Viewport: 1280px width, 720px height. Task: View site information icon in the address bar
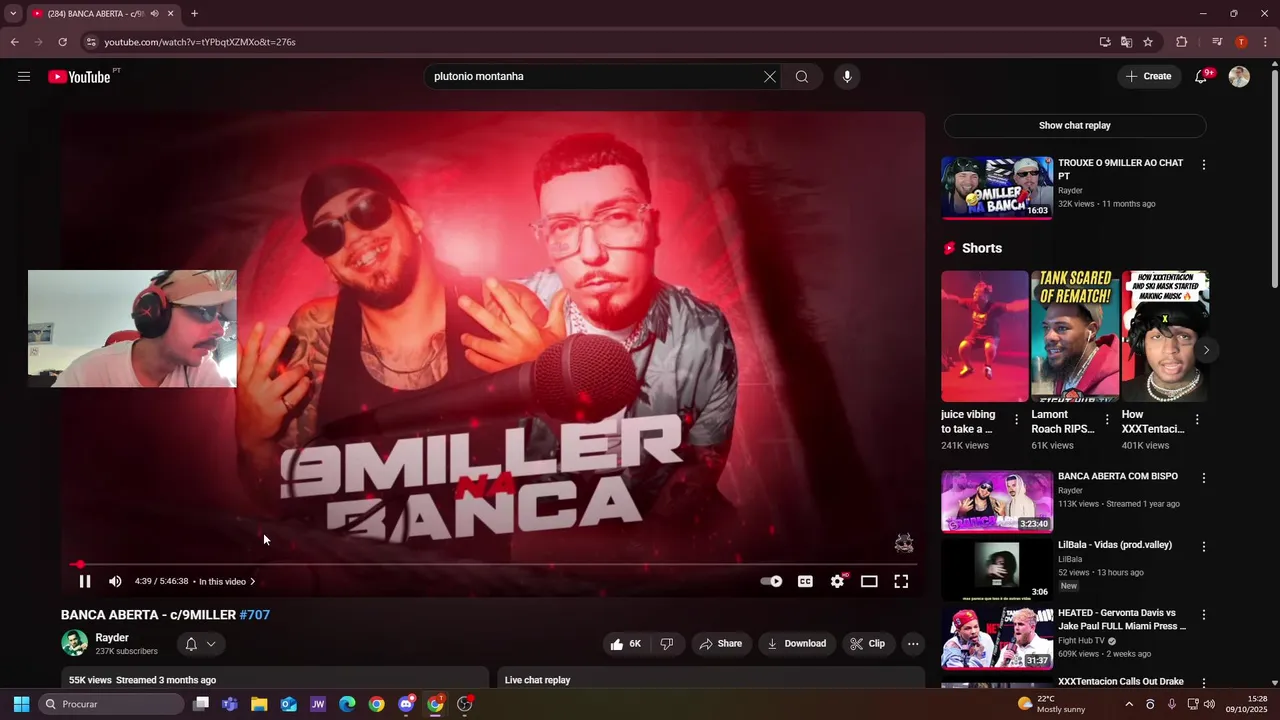click(91, 42)
